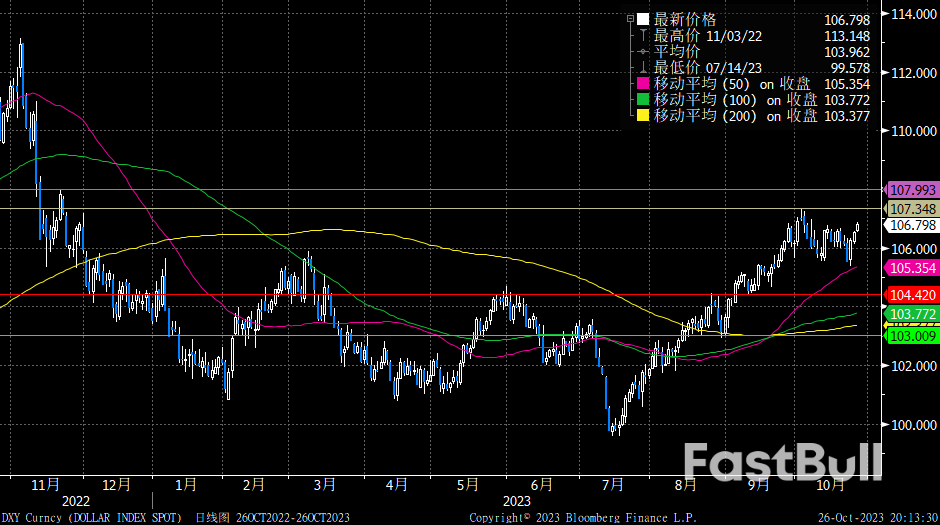This screenshot has height=525, width=940.
Task: Click the bright green 103.009 price tag
Action: [911, 337]
